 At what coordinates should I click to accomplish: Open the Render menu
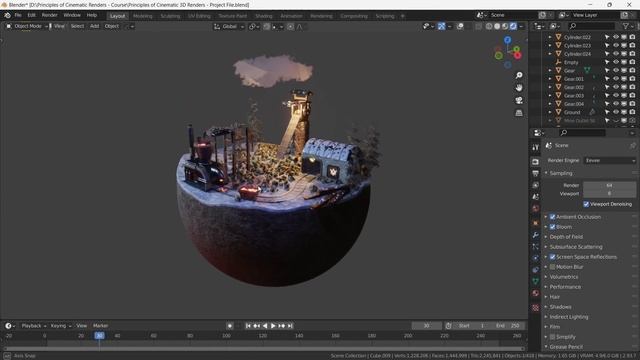50,15
